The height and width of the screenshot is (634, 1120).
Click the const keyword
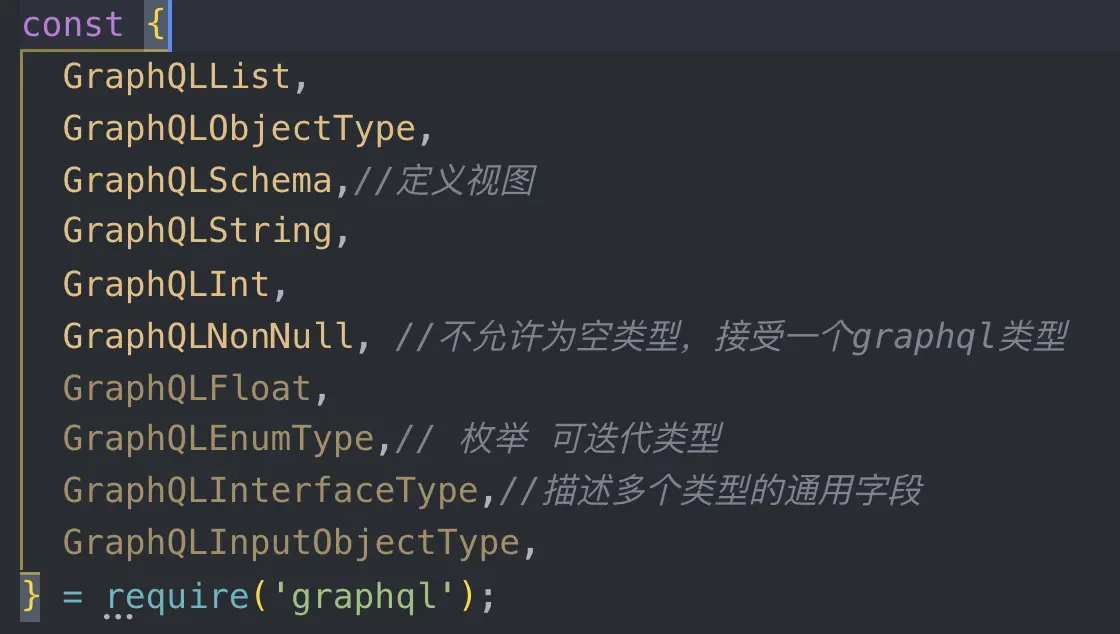[x=72, y=24]
